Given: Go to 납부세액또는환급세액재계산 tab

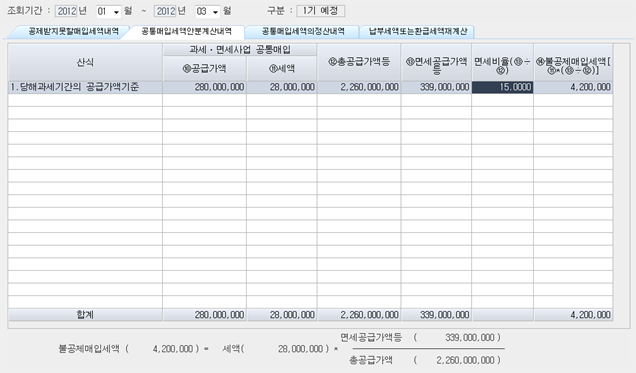Looking at the screenshot, I should click(418, 32).
